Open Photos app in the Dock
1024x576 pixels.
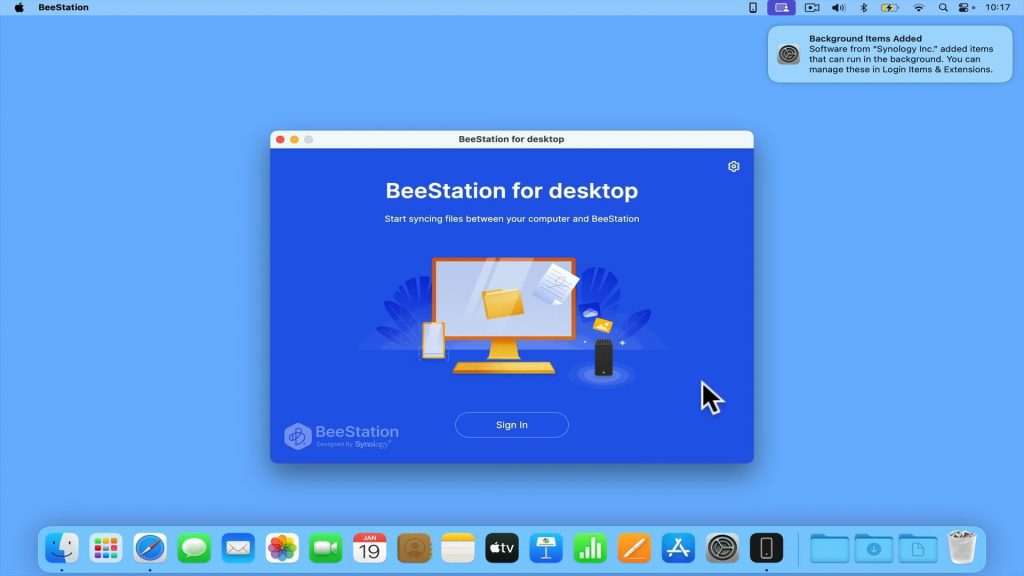point(282,547)
